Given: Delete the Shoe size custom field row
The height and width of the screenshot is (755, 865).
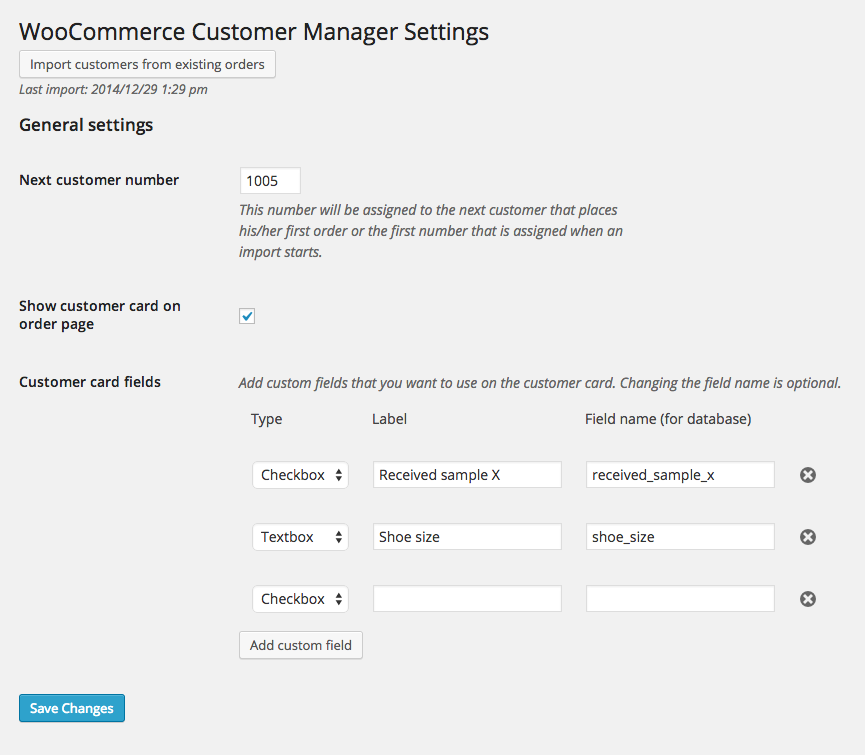Looking at the screenshot, I should (807, 537).
